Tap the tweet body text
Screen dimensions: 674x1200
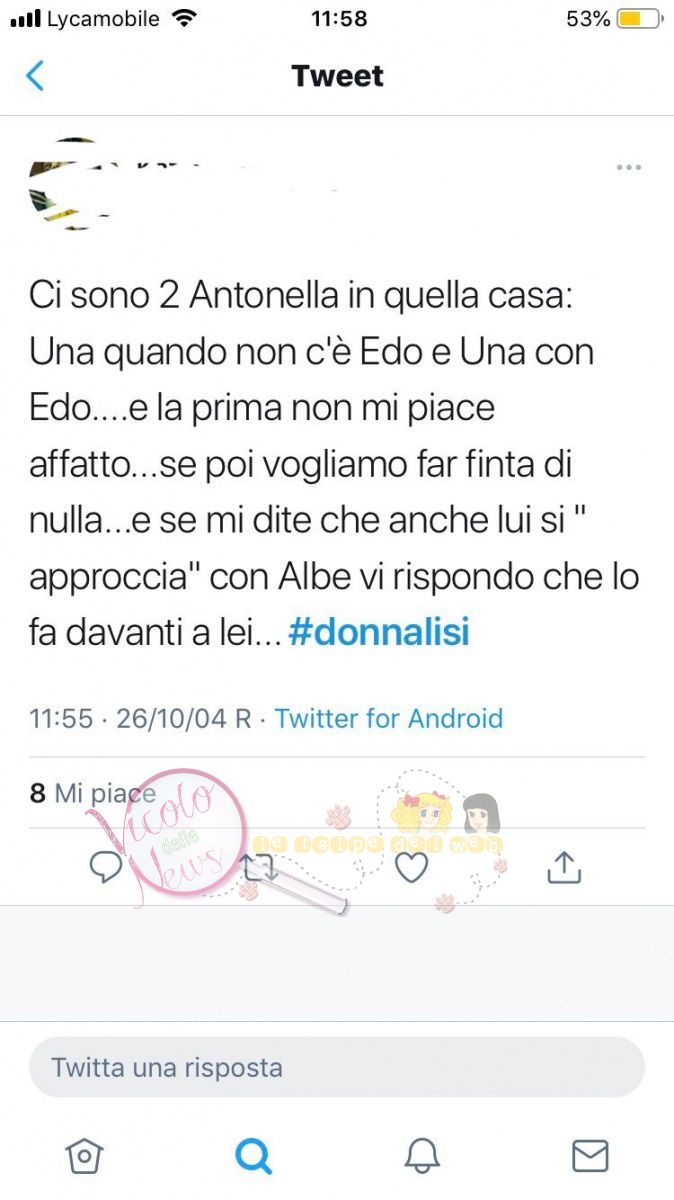point(334,465)
